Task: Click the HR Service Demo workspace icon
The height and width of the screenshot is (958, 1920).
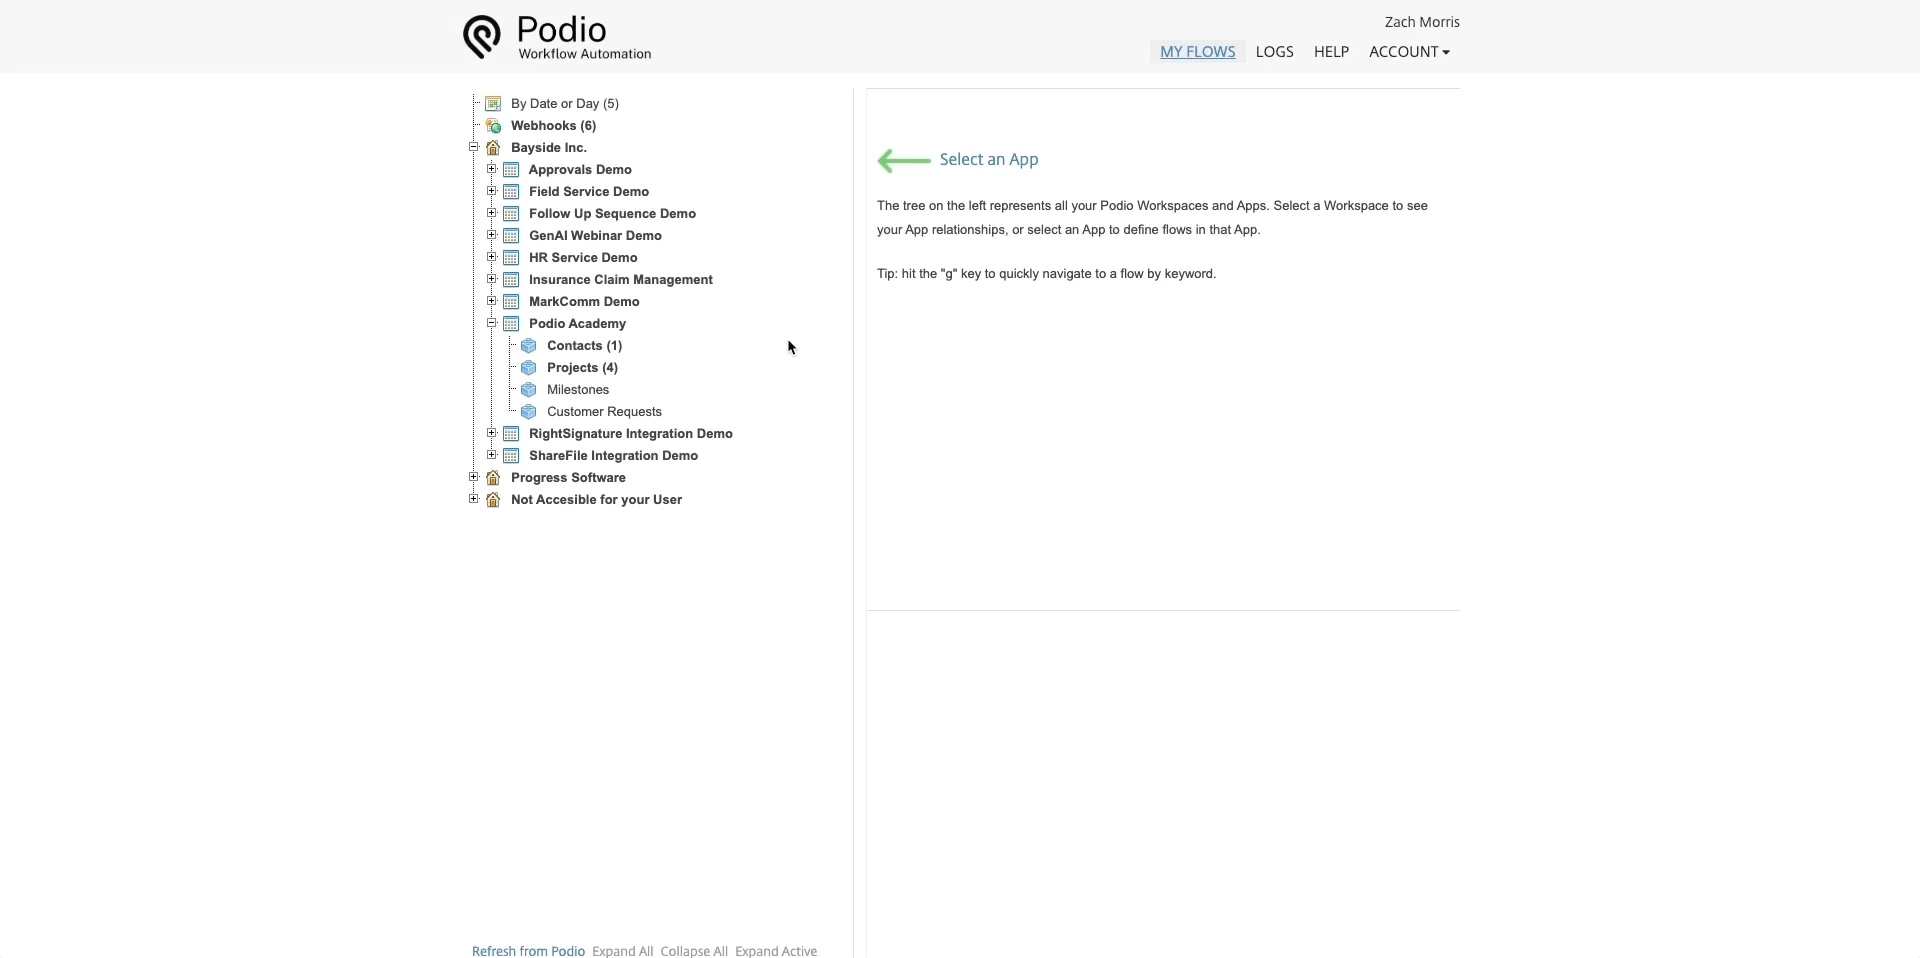Action: coord(511,258)
